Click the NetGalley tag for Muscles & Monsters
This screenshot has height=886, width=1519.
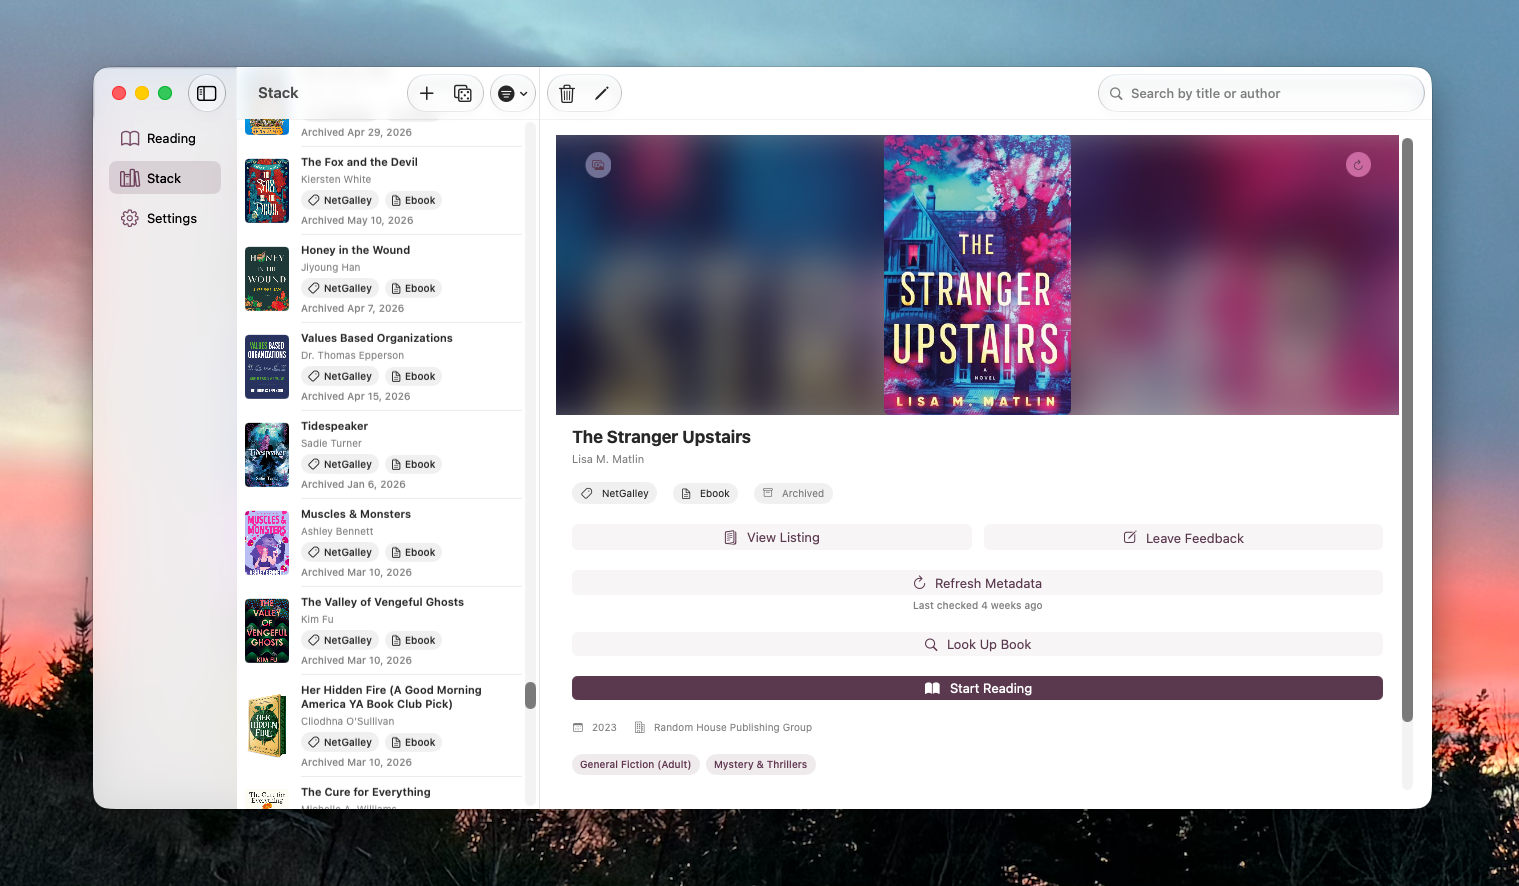click(x=340, y=552)
